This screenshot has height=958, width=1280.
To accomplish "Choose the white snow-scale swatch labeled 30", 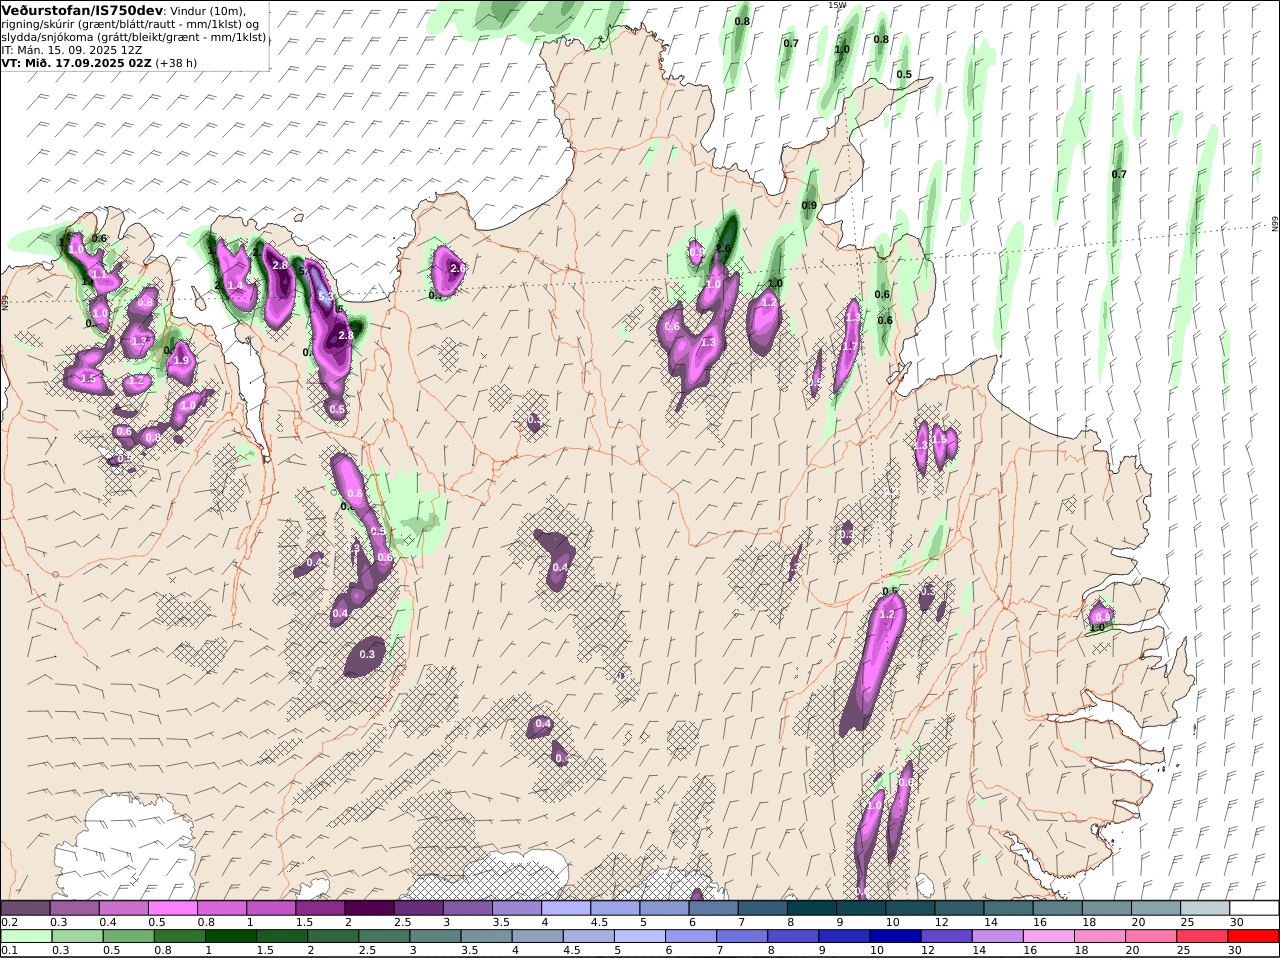I will [1254, 908].
